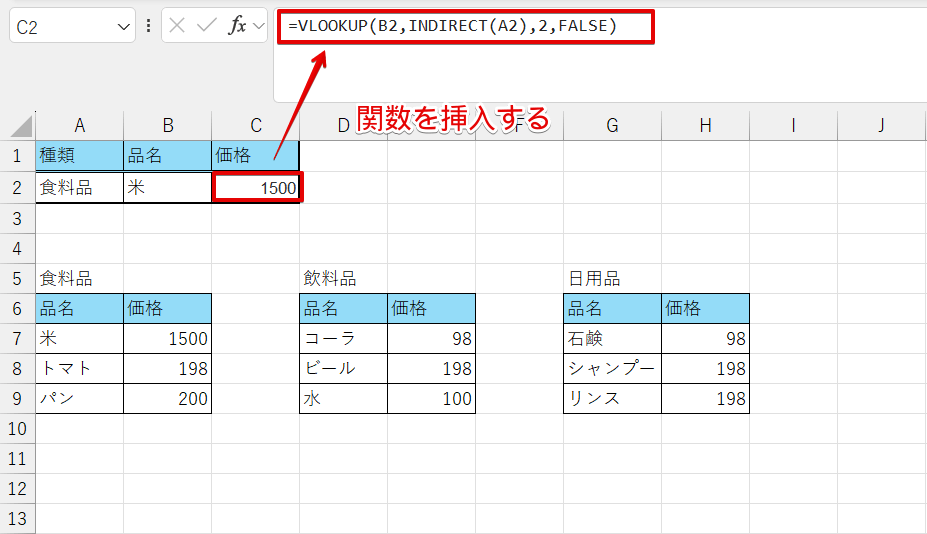Click the Name Box resize handle dots

click(148, 25)
